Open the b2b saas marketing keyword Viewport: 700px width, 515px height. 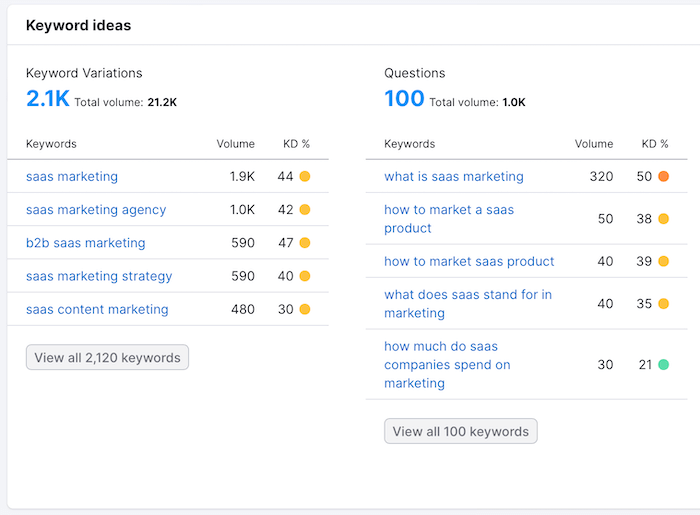(x=86, y=243)
